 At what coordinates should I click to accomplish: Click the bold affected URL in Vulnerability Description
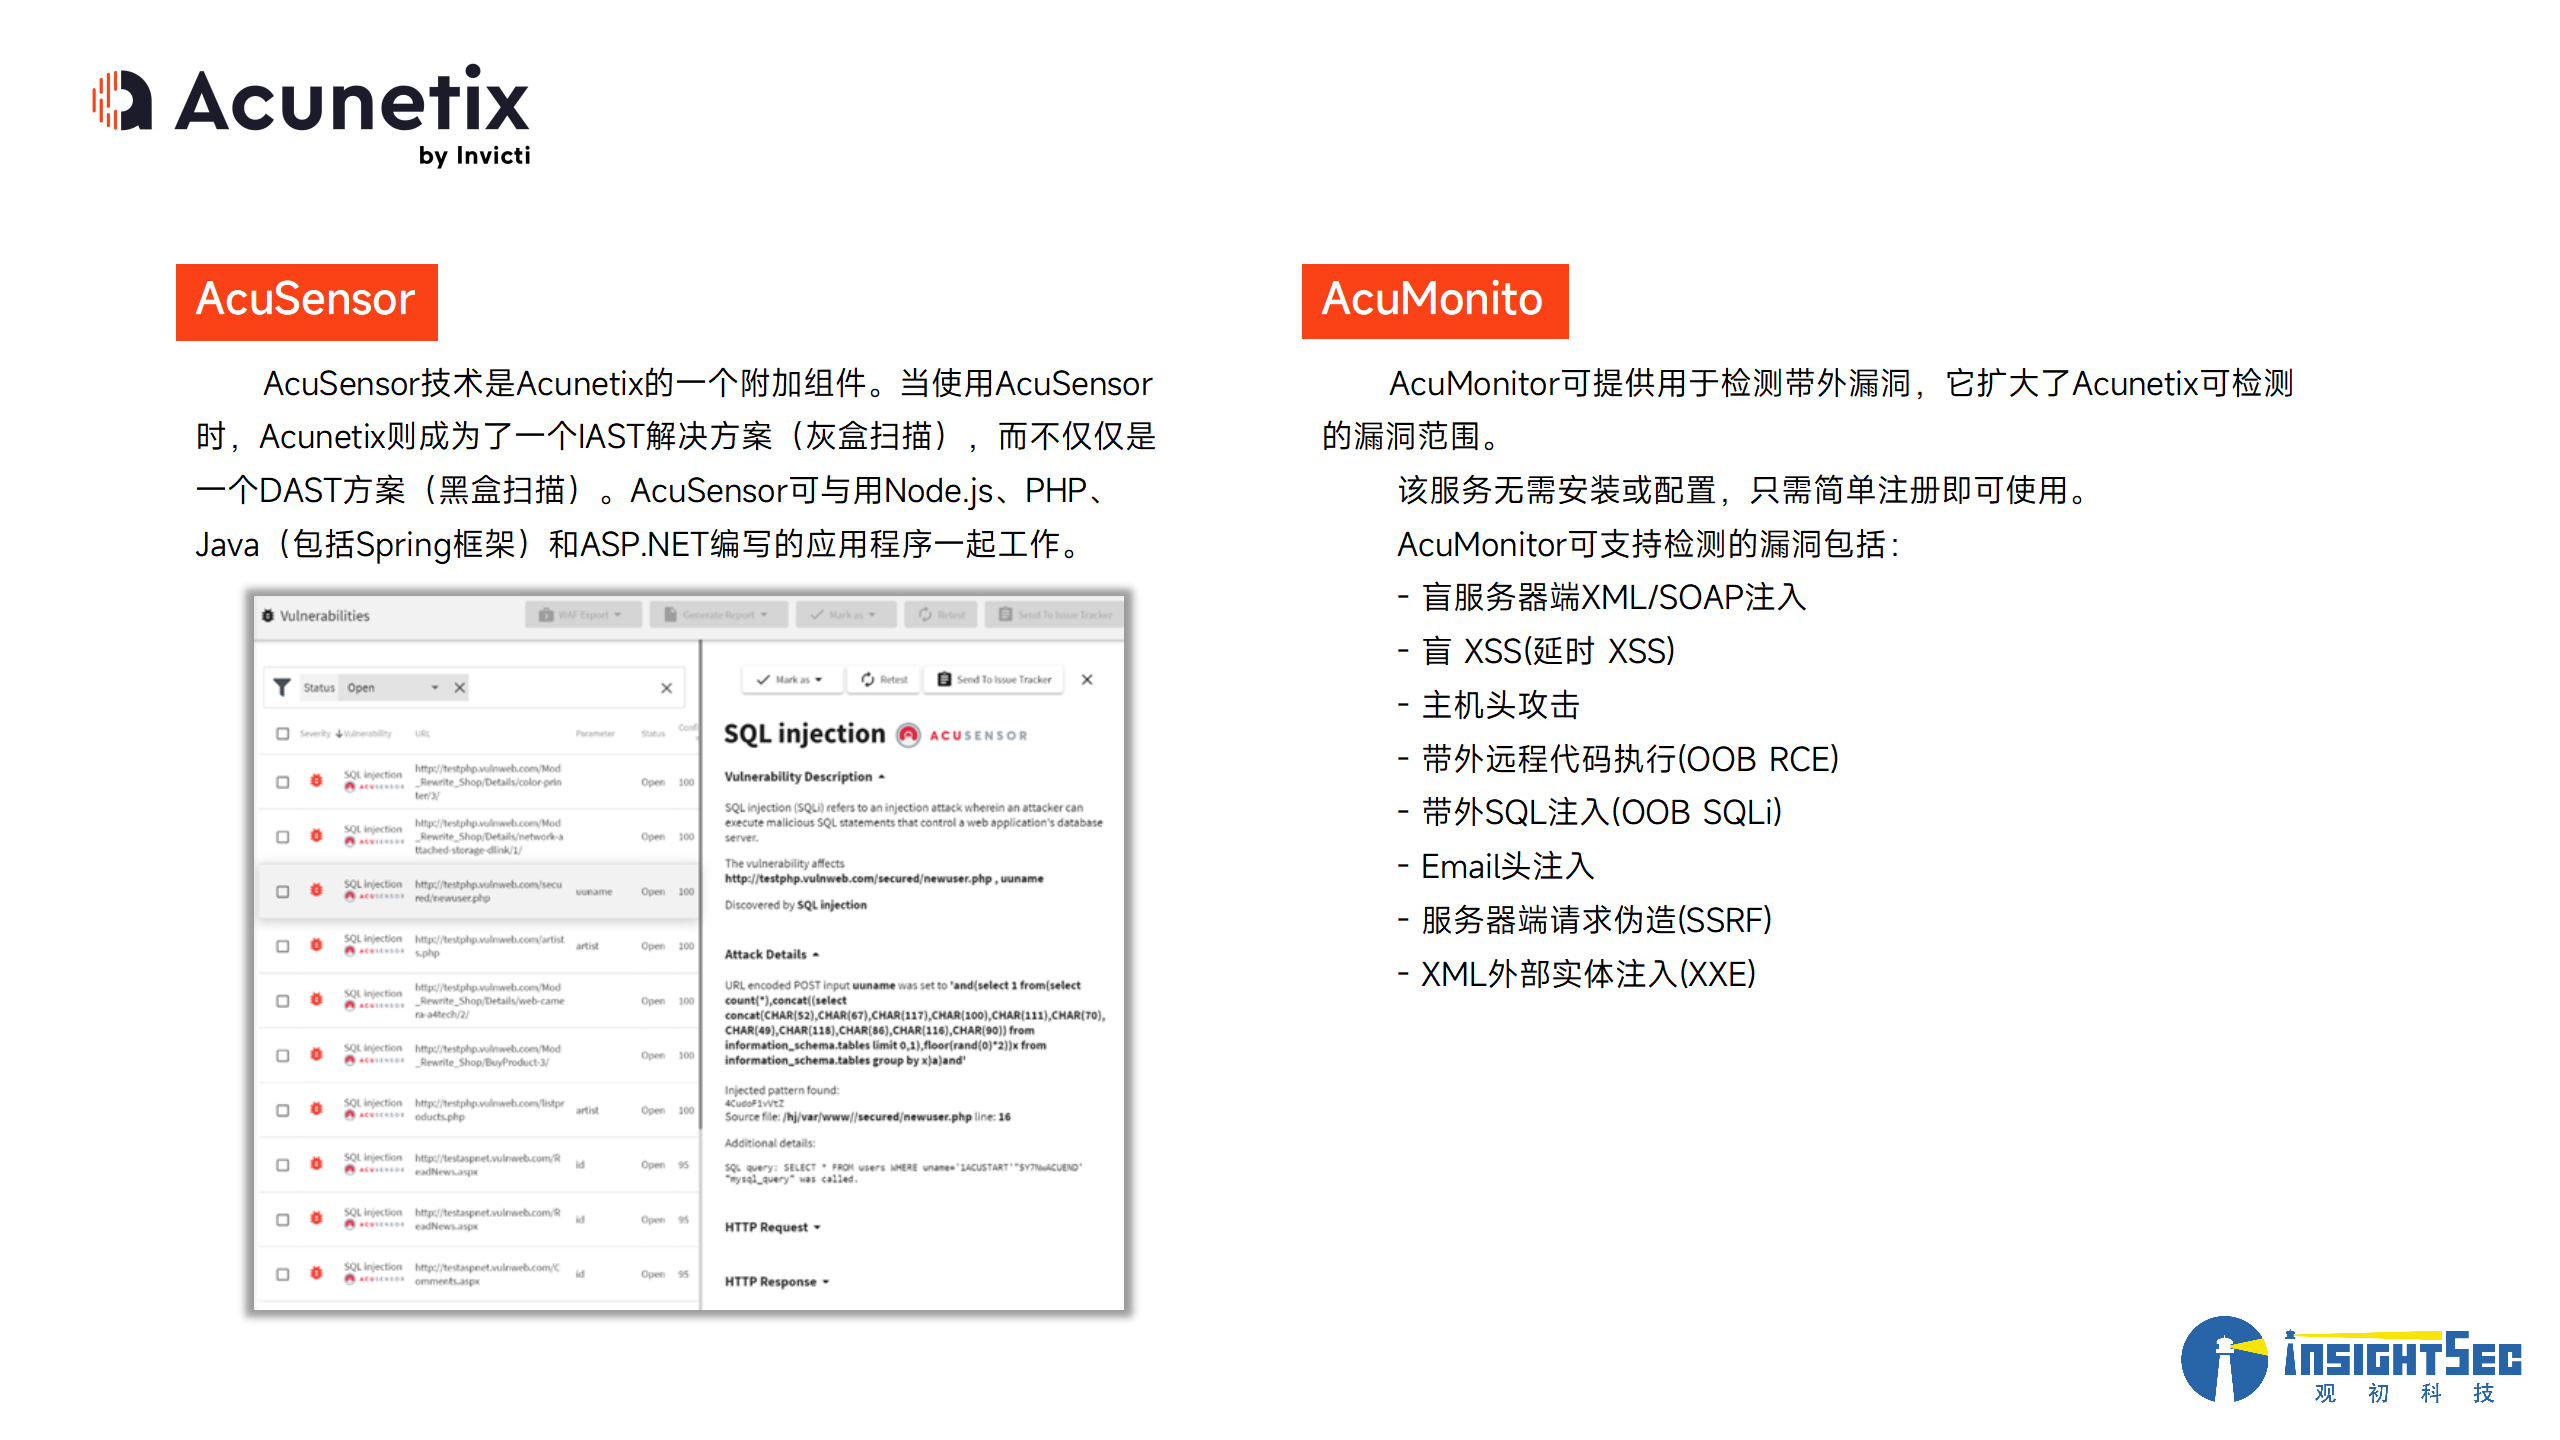tap(884, 879)
